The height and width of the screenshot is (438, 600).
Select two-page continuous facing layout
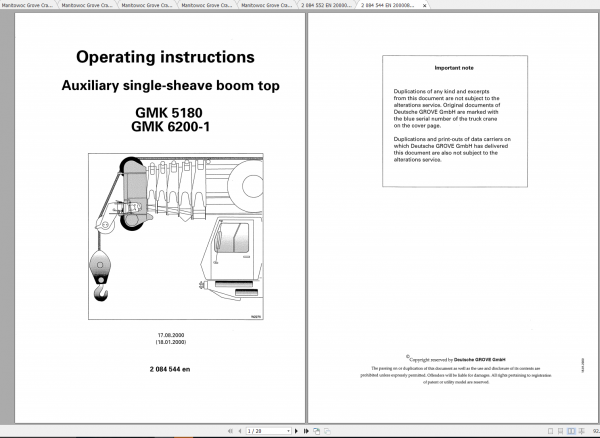(x=582, y=431)
